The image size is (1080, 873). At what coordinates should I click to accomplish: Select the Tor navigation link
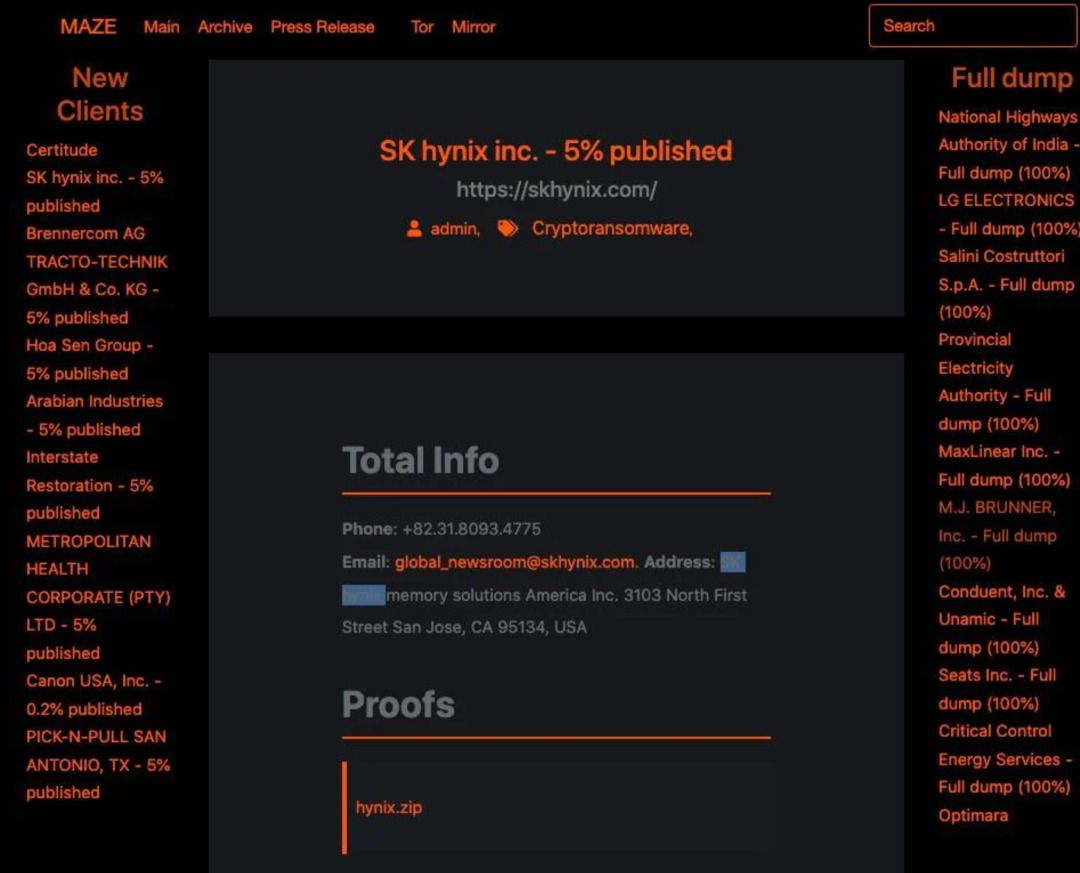422,27
